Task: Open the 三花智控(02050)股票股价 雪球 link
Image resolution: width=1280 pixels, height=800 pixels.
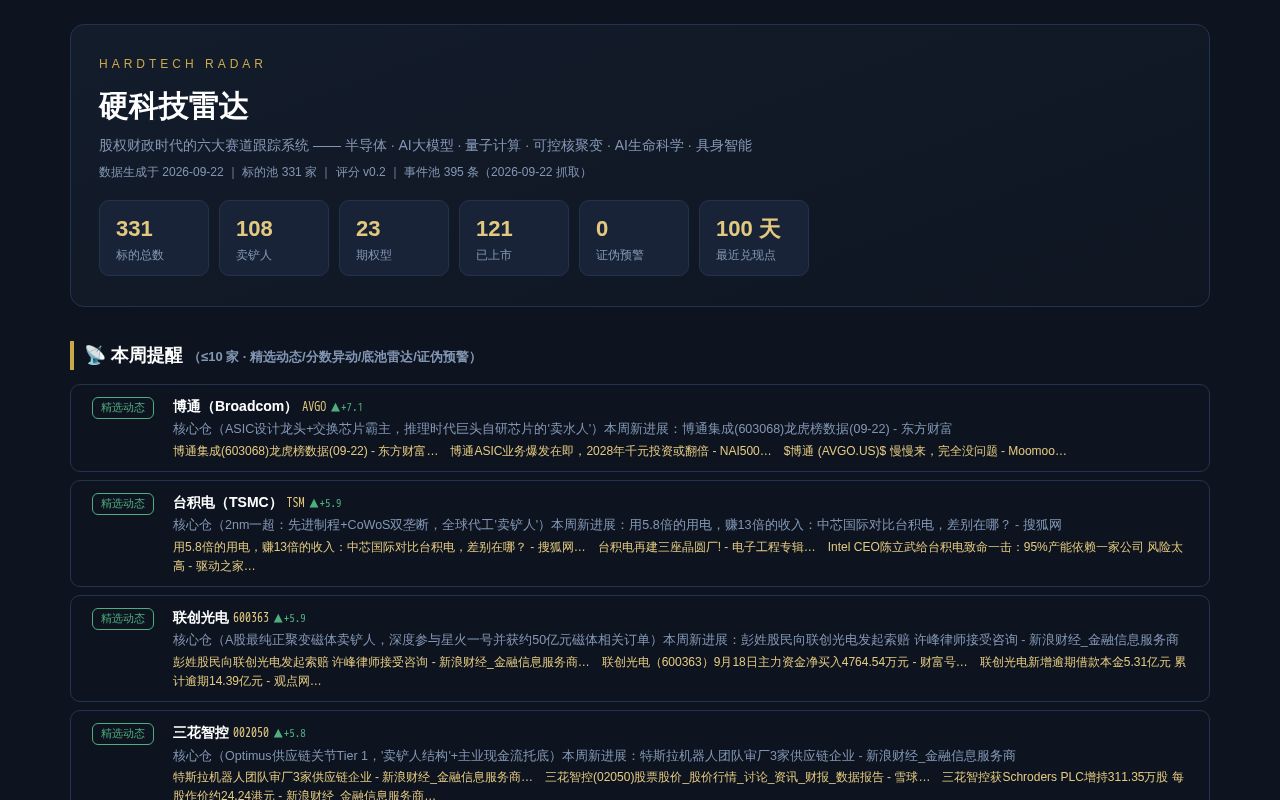Action: [x=737, y=777]
